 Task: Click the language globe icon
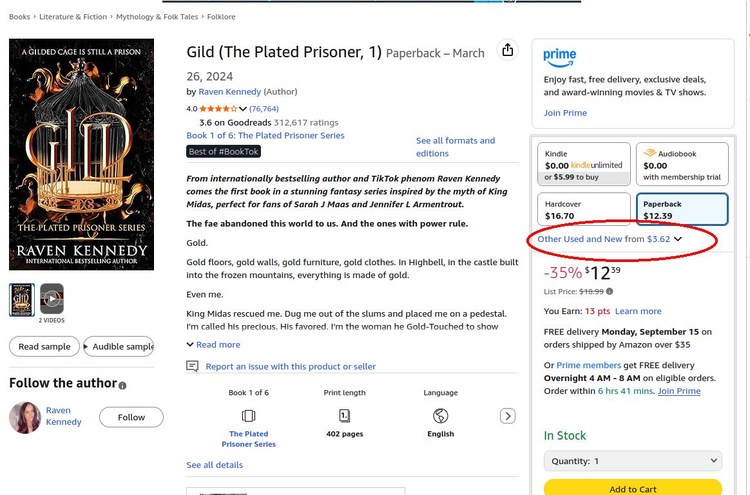pos(440,415)
